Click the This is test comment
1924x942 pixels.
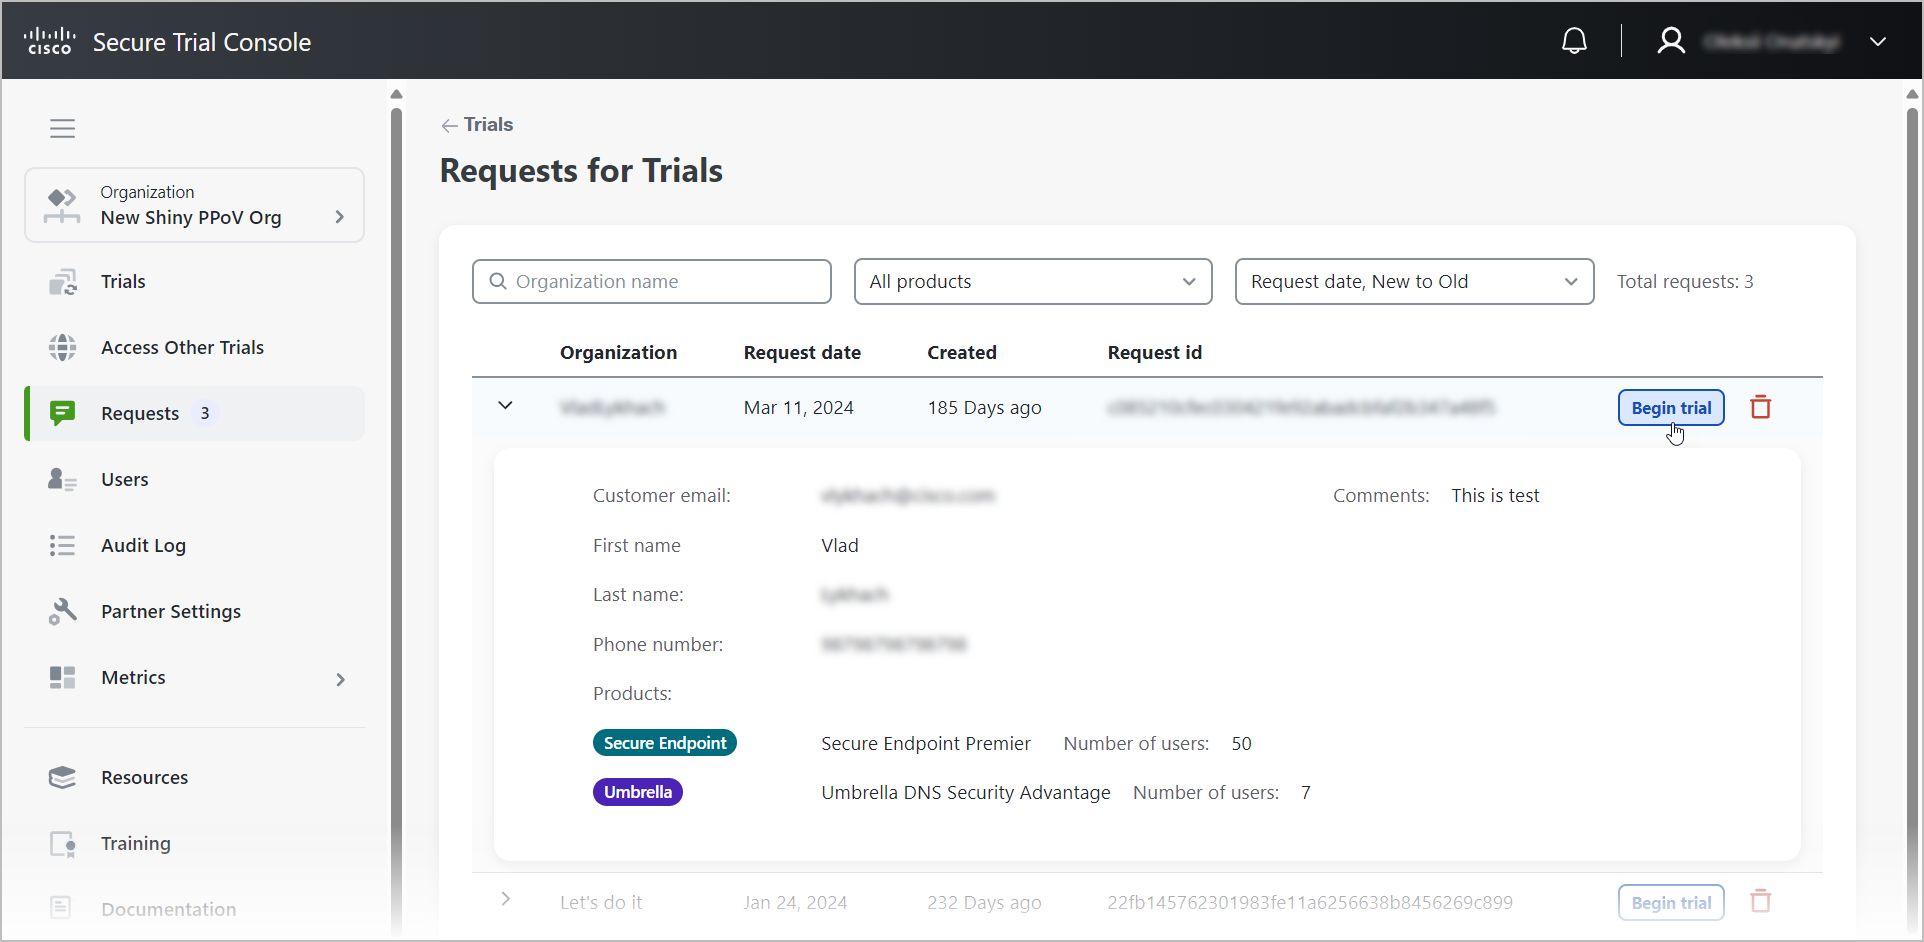pos(1495,496)
